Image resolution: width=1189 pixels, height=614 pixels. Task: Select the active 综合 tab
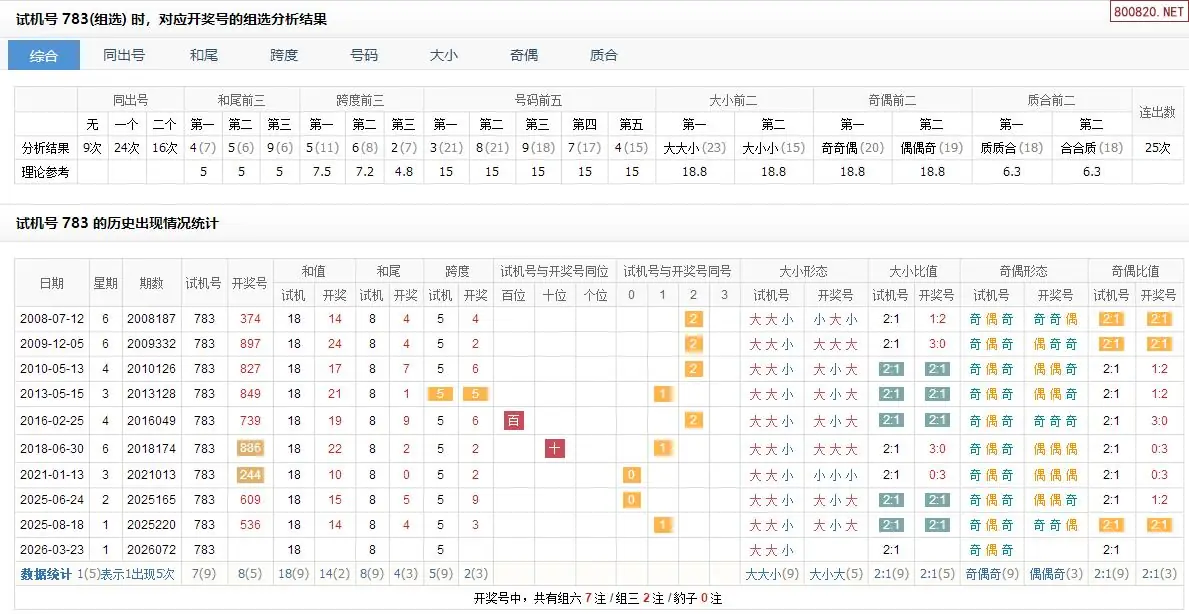pyautogui.click(x=44, y=55)
